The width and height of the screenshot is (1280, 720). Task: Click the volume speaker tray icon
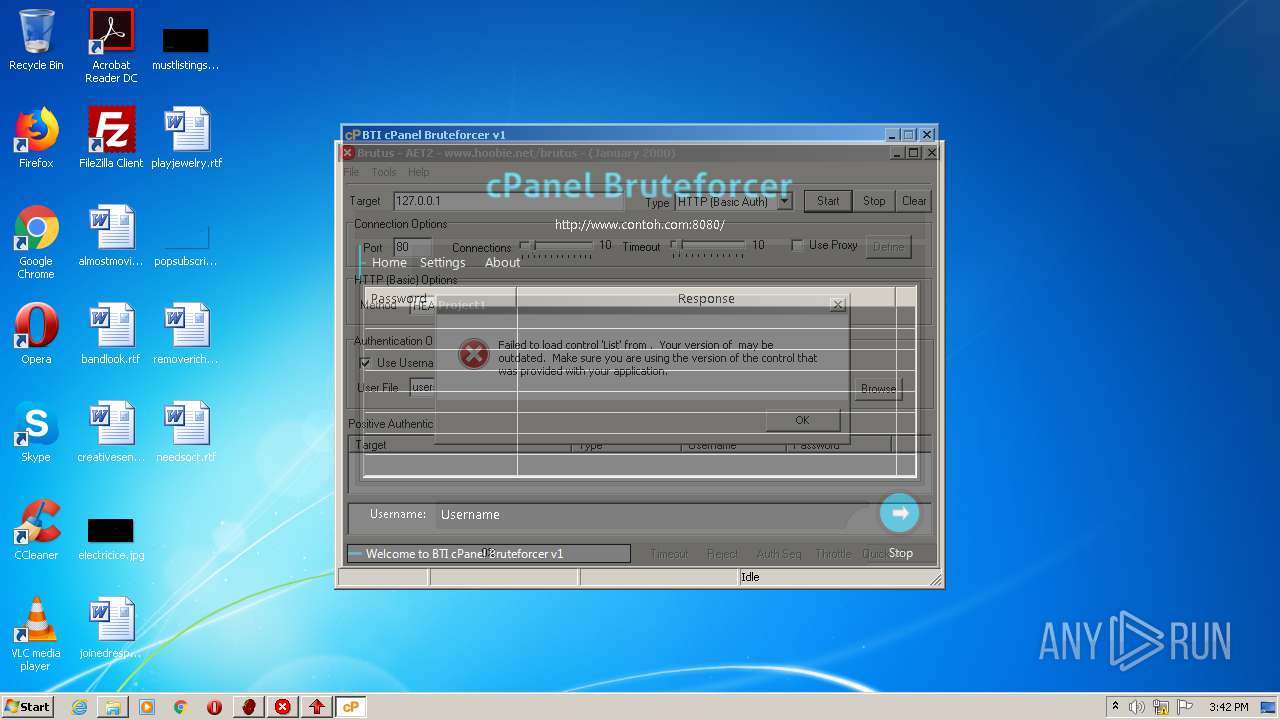point(1137,707)
